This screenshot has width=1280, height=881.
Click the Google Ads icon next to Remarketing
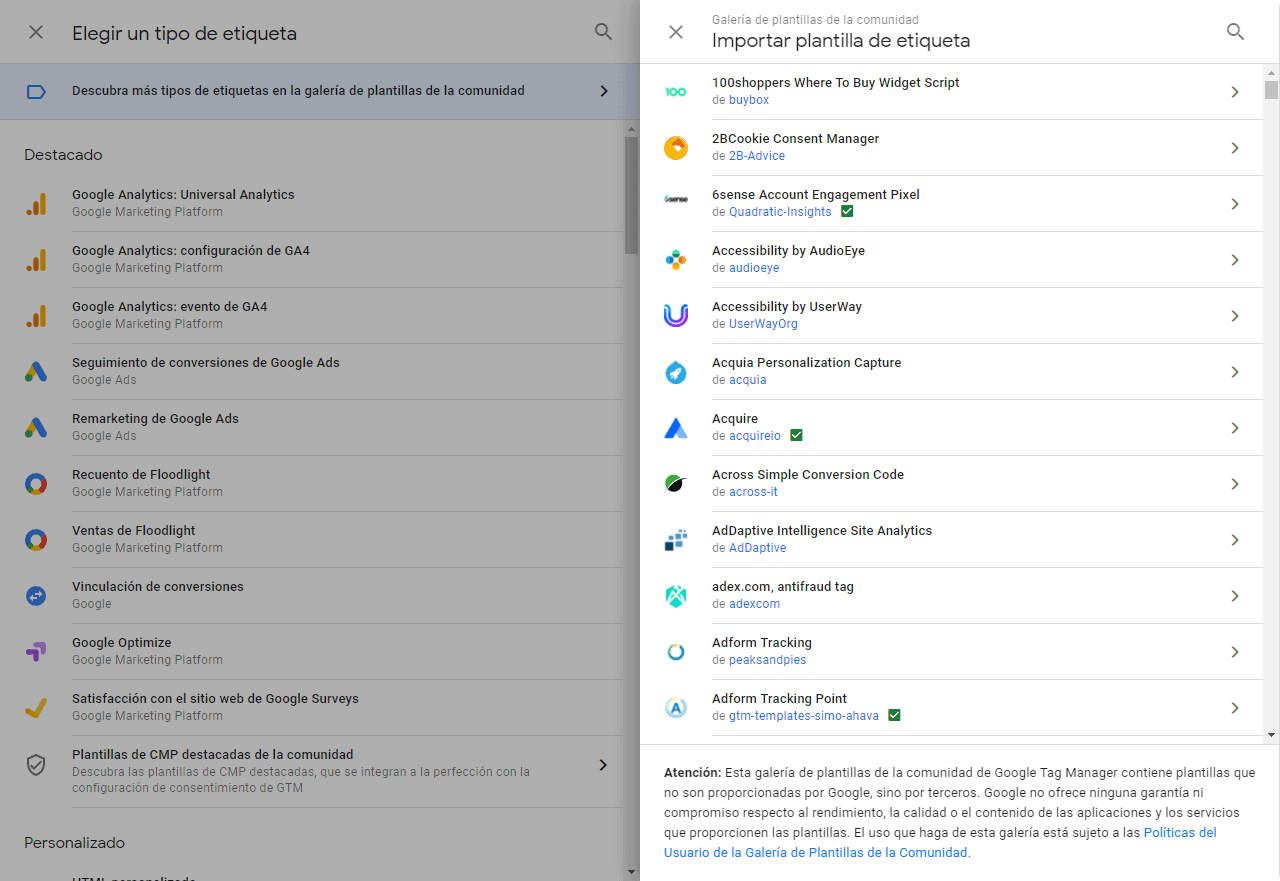37,427
